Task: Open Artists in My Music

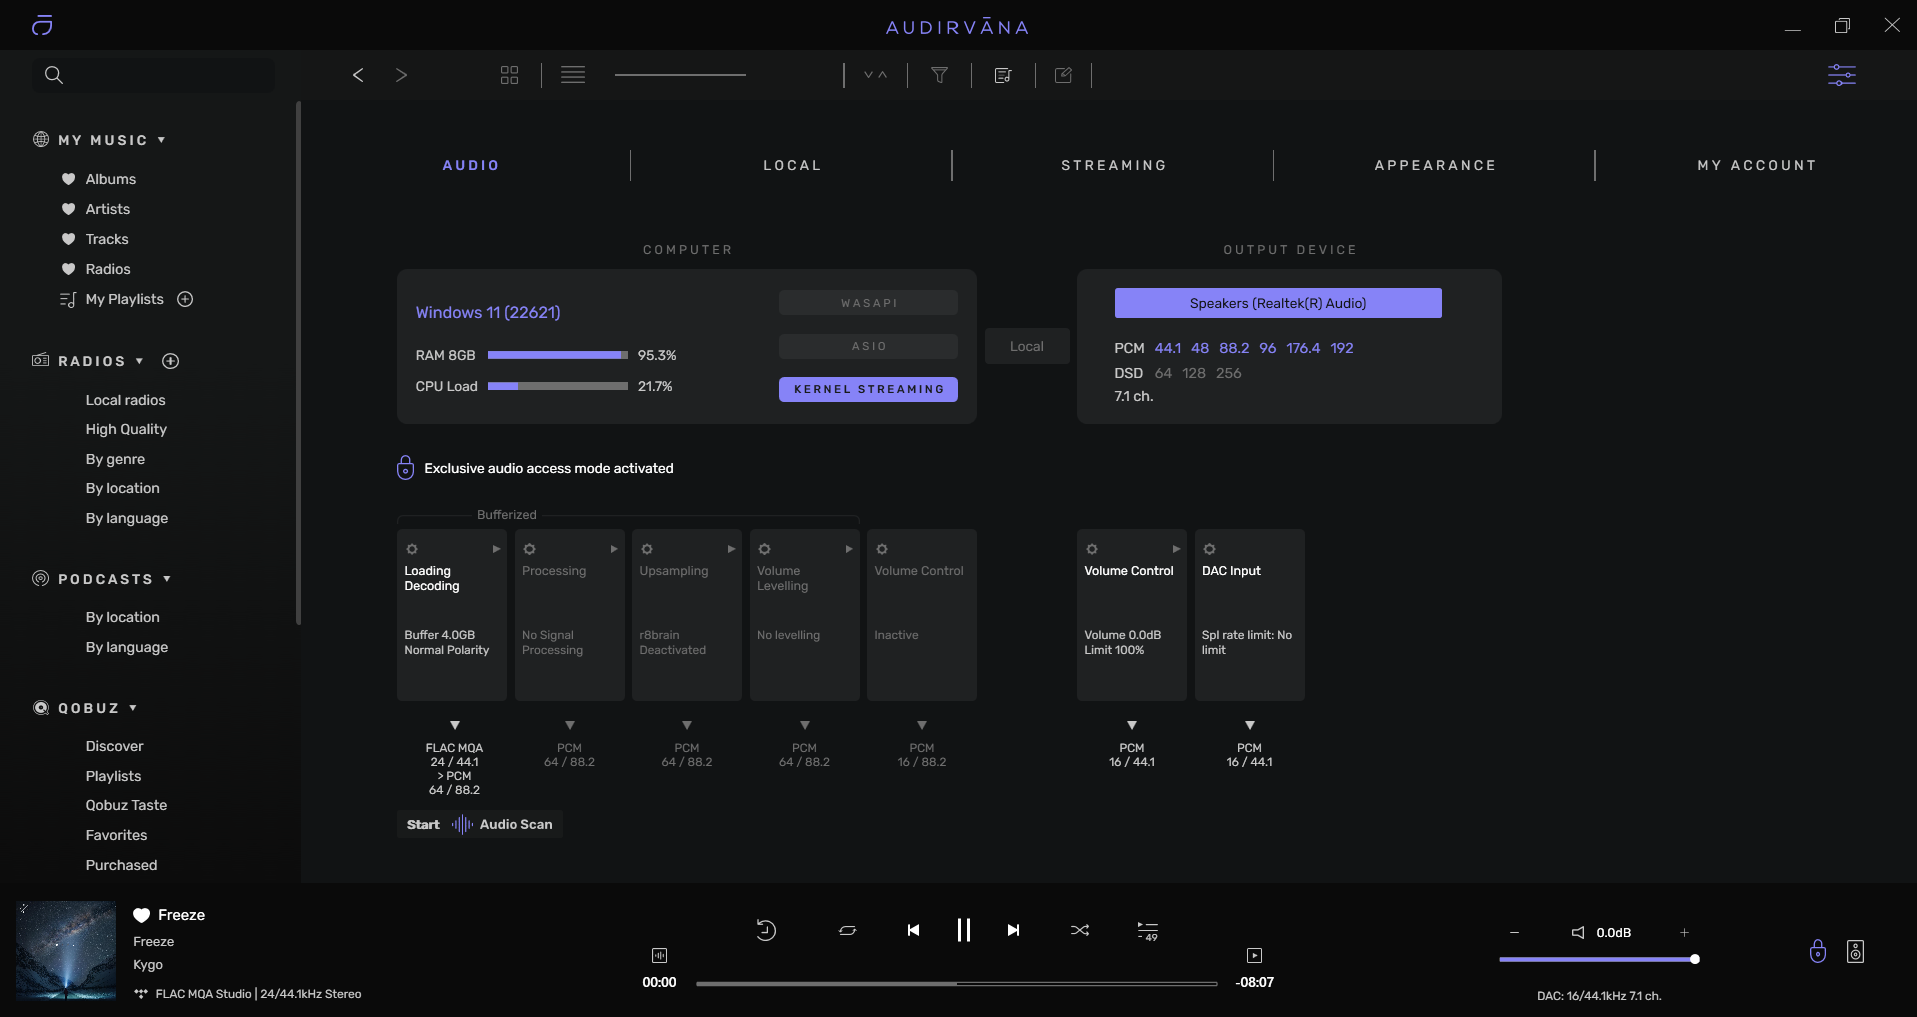Action: pos(108,209)
